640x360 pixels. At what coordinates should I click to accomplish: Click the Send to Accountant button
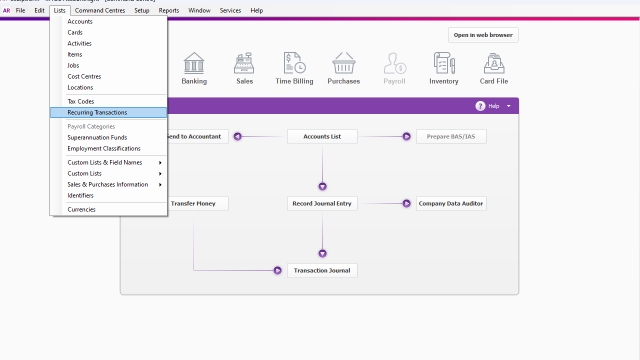pos(198,136)
